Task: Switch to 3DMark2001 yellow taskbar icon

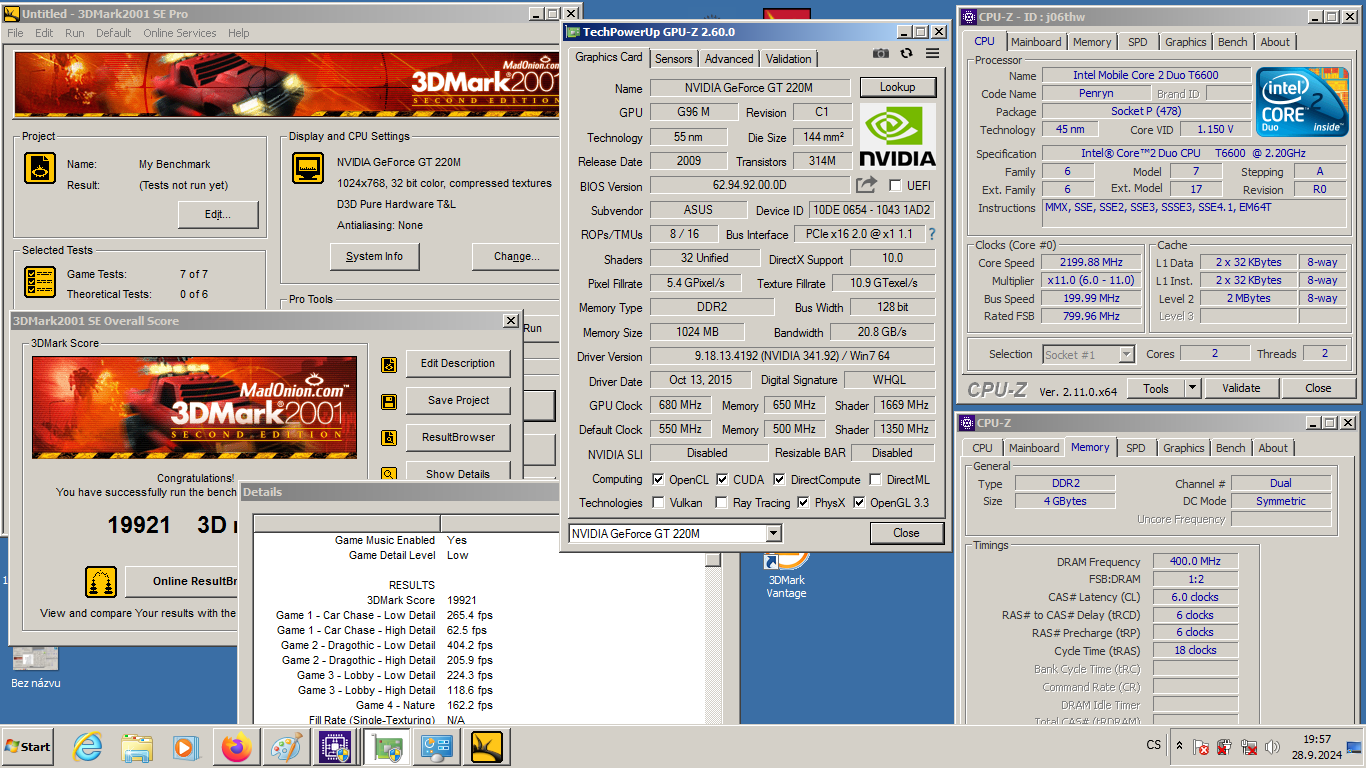Action: point(487,747)
